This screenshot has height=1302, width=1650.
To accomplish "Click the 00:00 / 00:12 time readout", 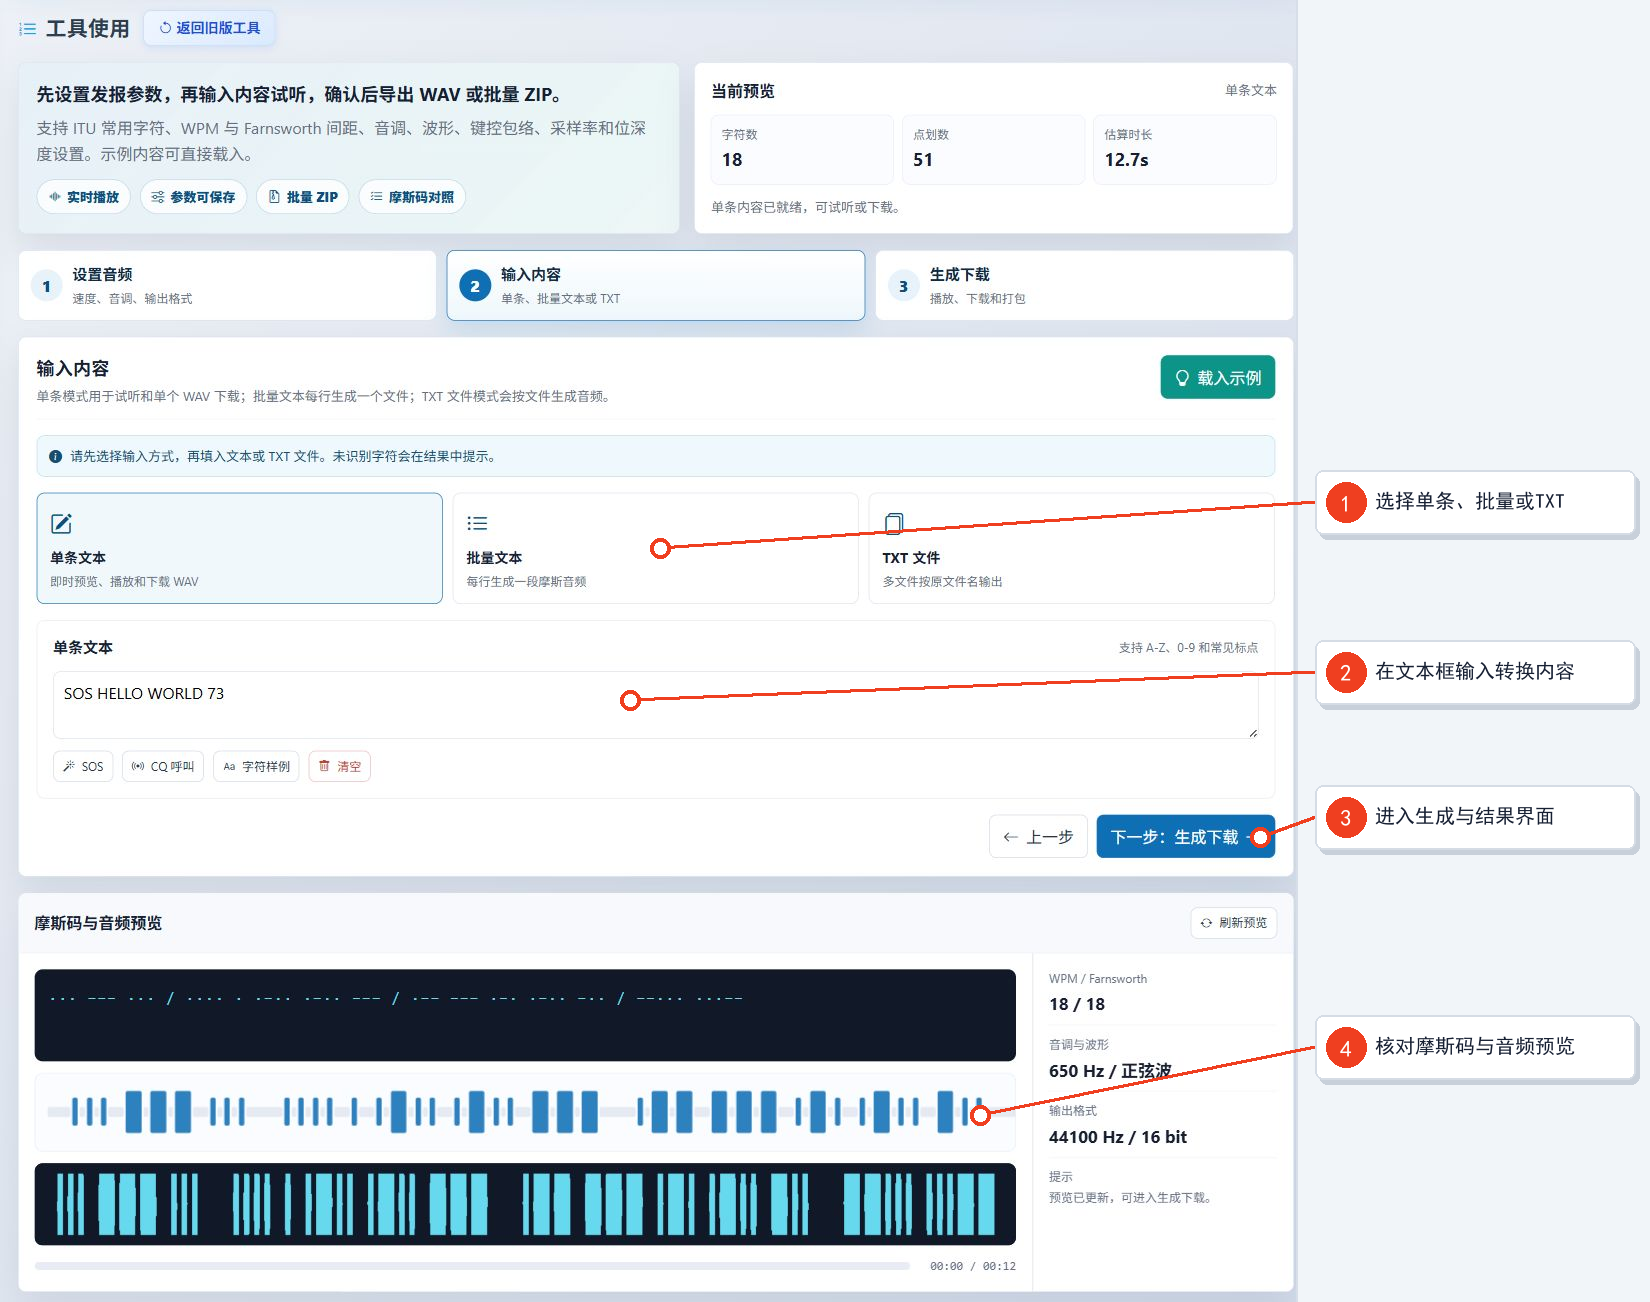I will point(973,1266).
